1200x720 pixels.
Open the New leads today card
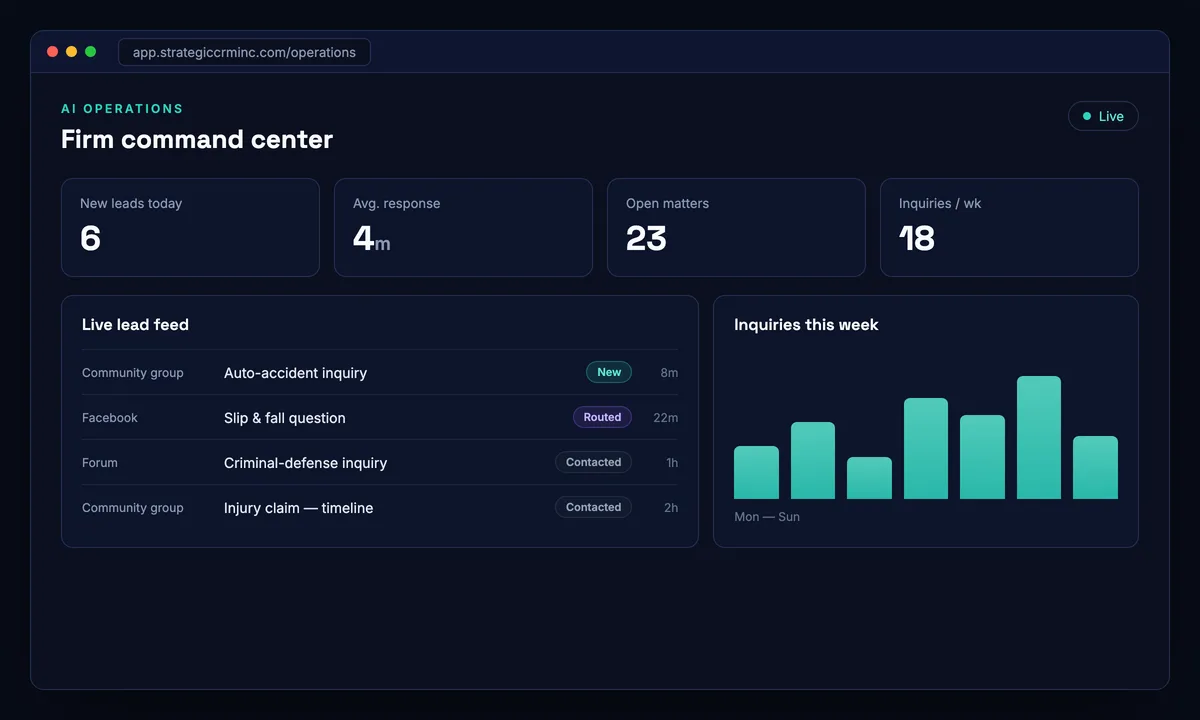190,227
